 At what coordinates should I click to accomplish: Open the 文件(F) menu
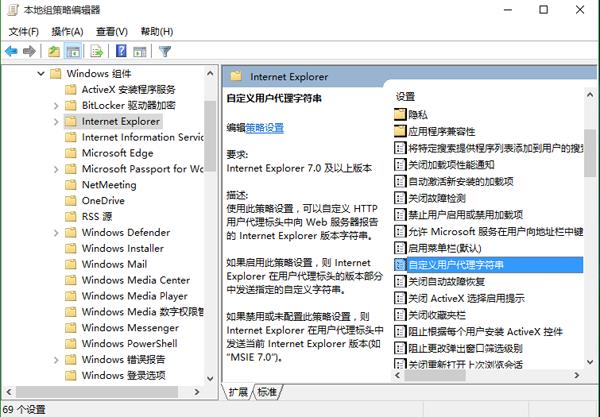pyautogui.click(x=24, y=31)
